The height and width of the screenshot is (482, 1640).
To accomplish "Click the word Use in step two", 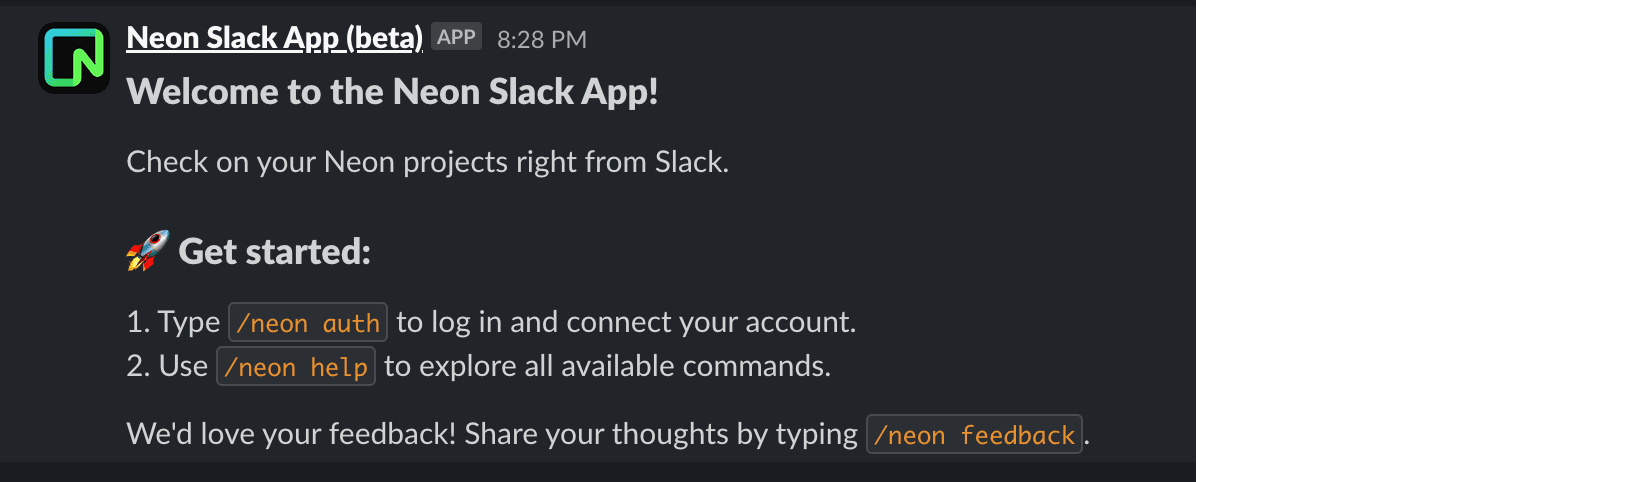I will pyautogui.click(x=183, y=366).
